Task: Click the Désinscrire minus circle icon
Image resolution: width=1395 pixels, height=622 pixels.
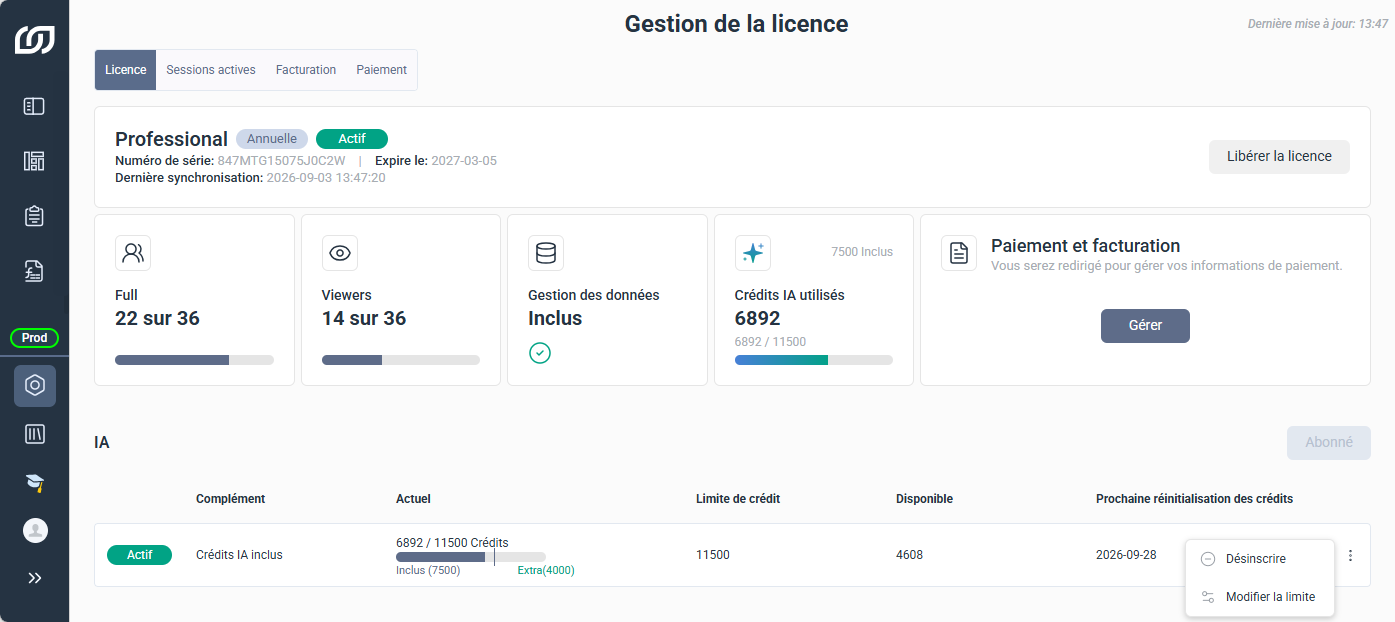Action: 1208,559
